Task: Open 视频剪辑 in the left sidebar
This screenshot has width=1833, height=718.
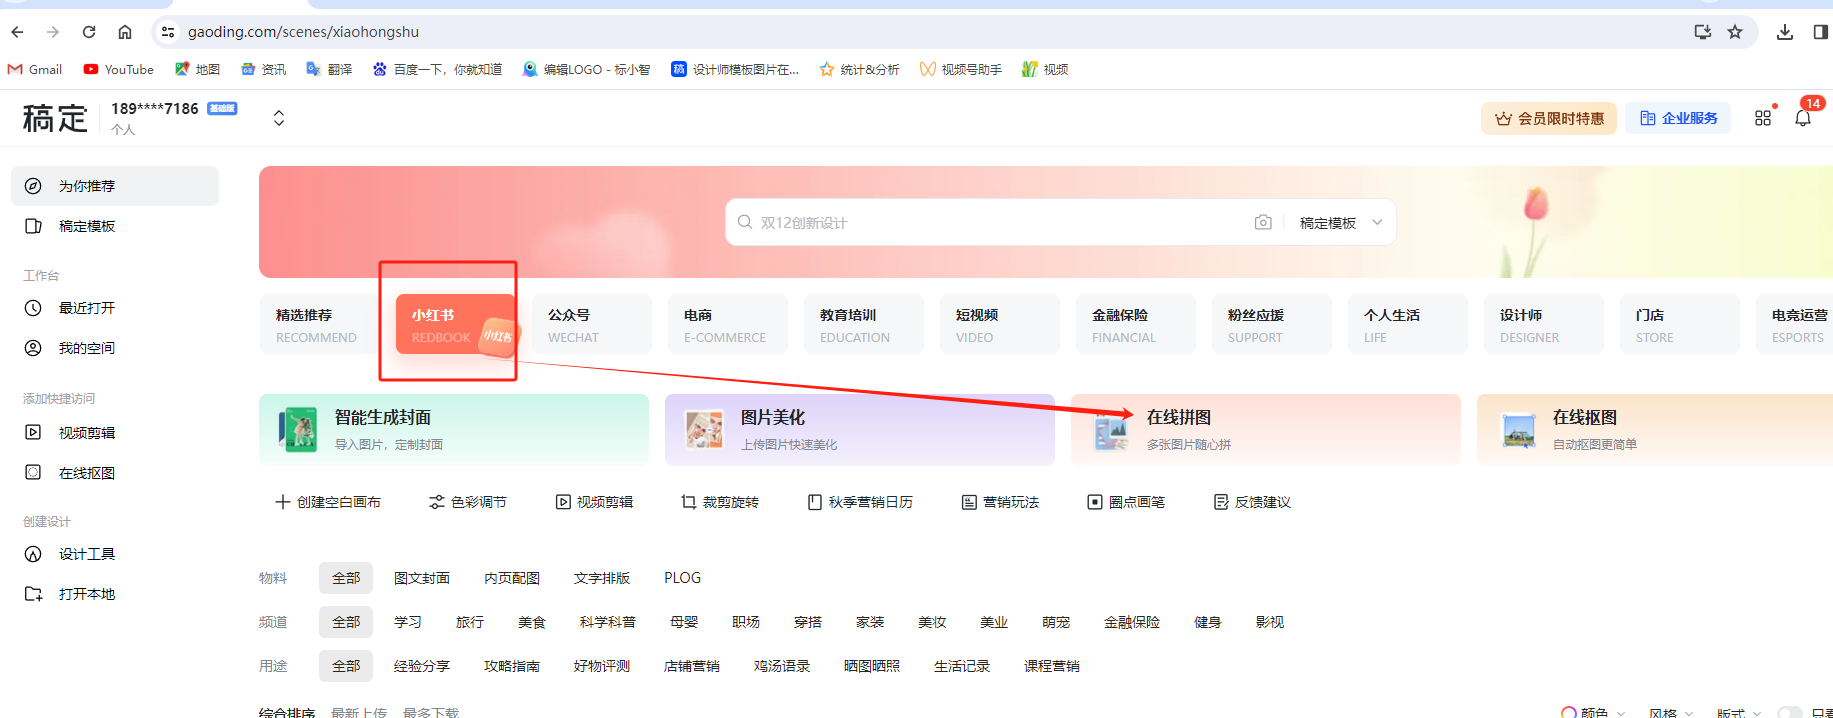Action: [x=86, y=433]
